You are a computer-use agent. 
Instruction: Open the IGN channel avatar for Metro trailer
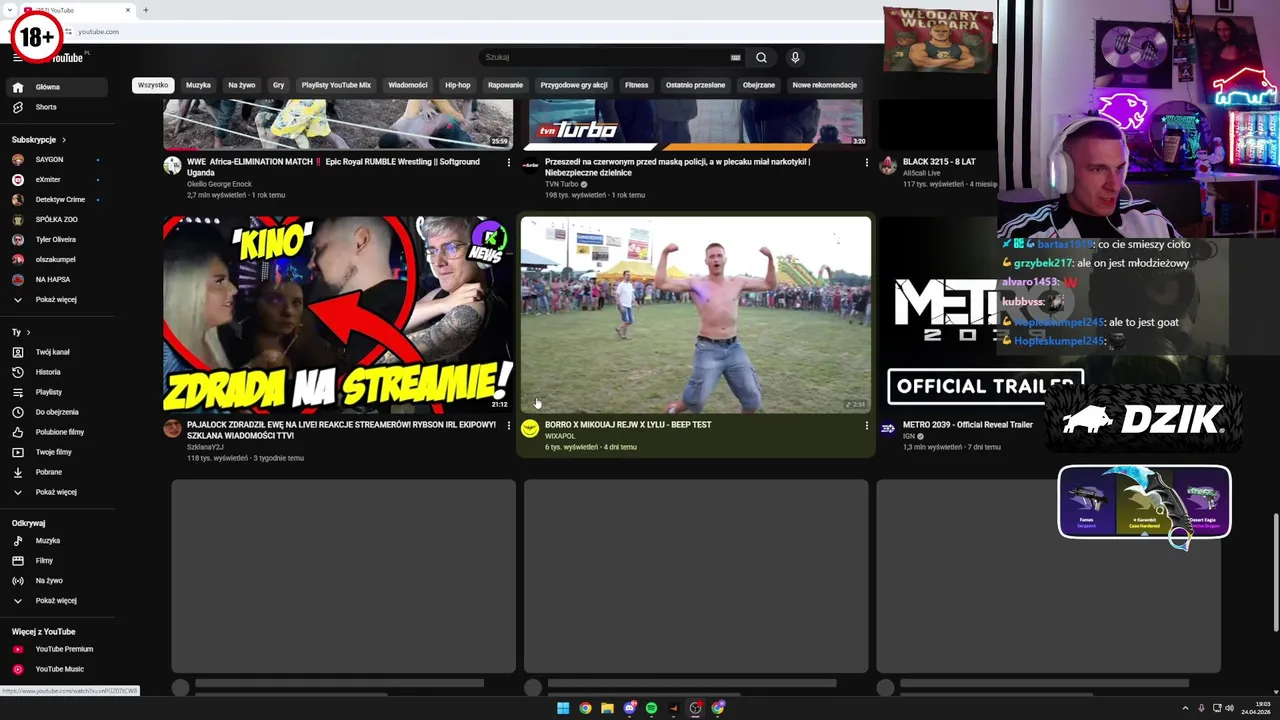[888, 429]
